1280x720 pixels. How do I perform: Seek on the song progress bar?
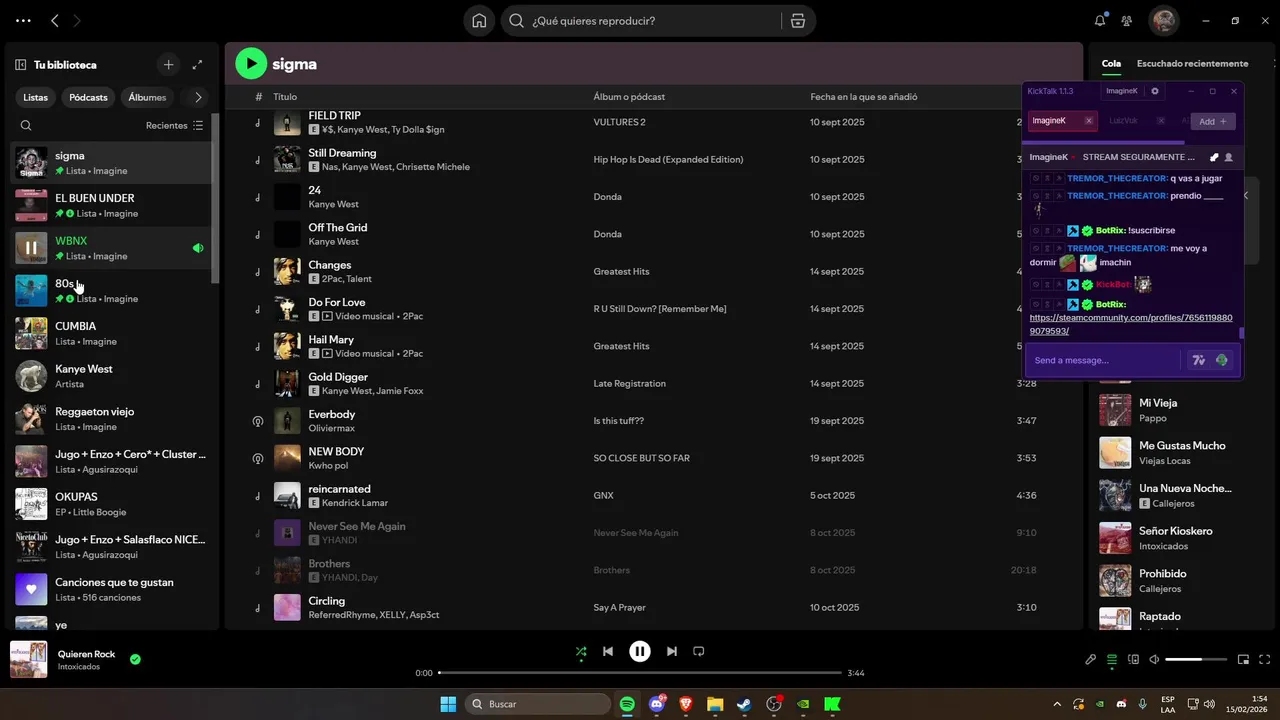[640, 673]
